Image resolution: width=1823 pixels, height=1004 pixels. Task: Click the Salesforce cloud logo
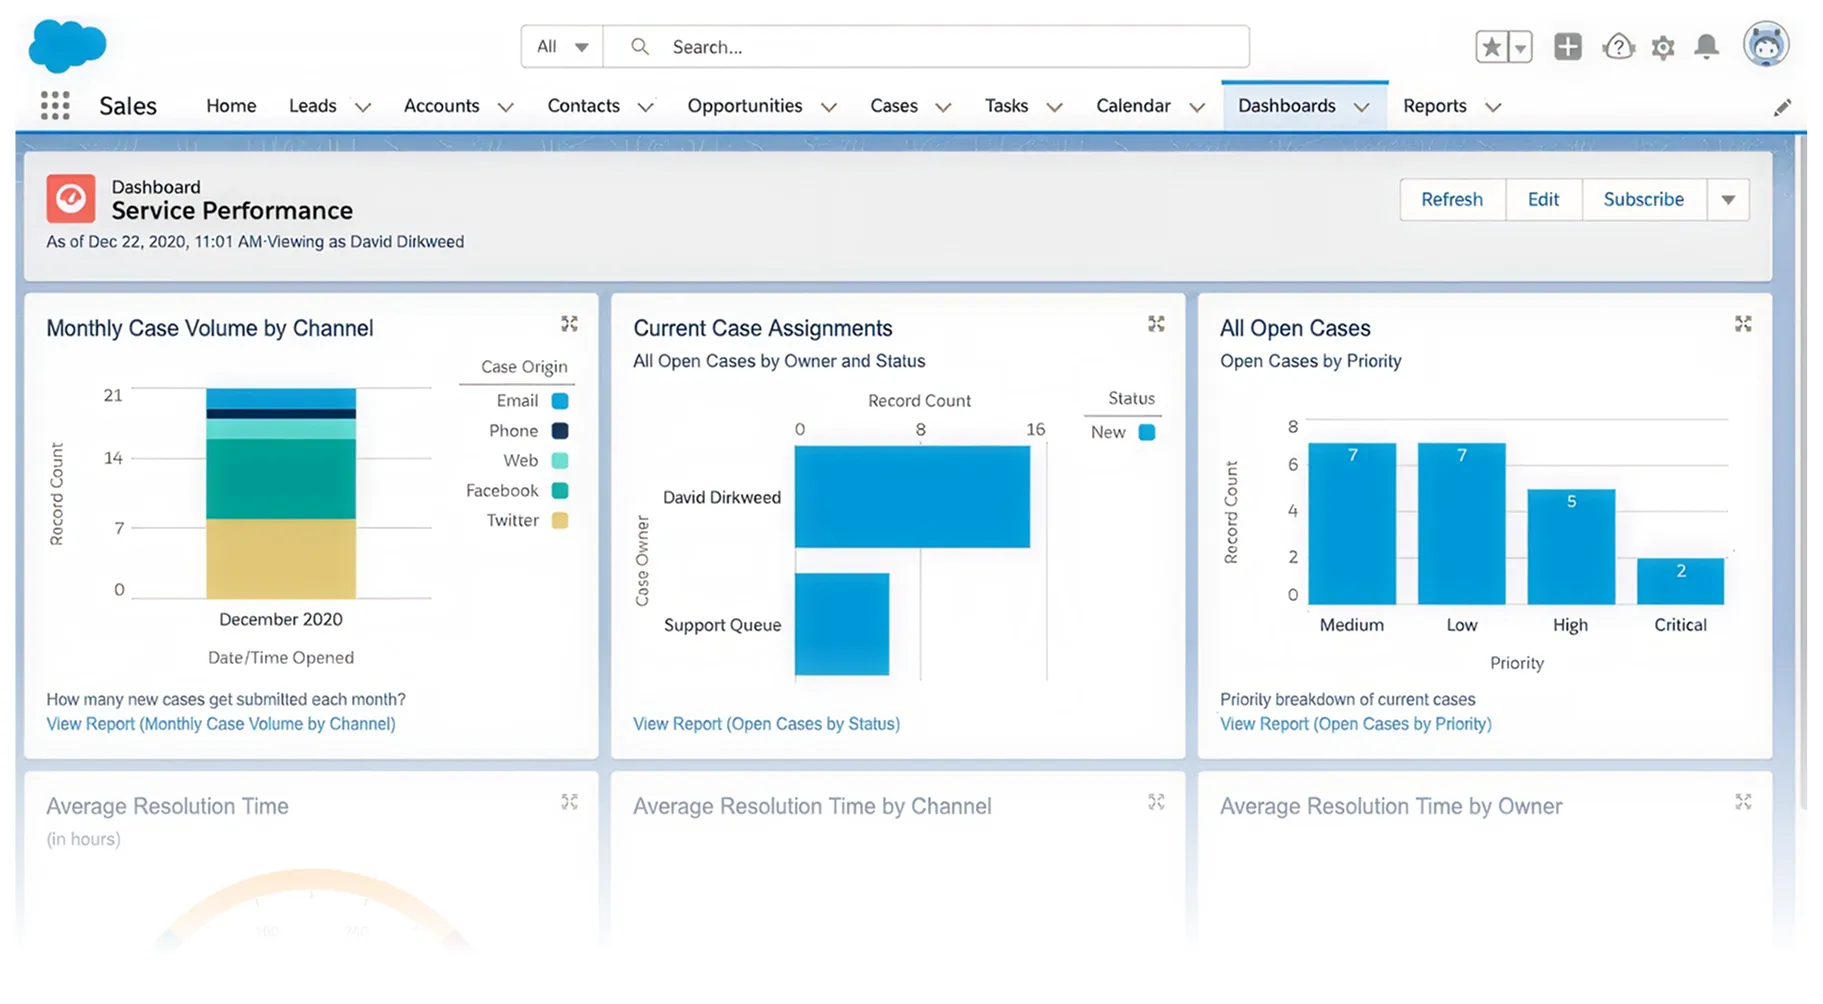click(x=66, y=46)
